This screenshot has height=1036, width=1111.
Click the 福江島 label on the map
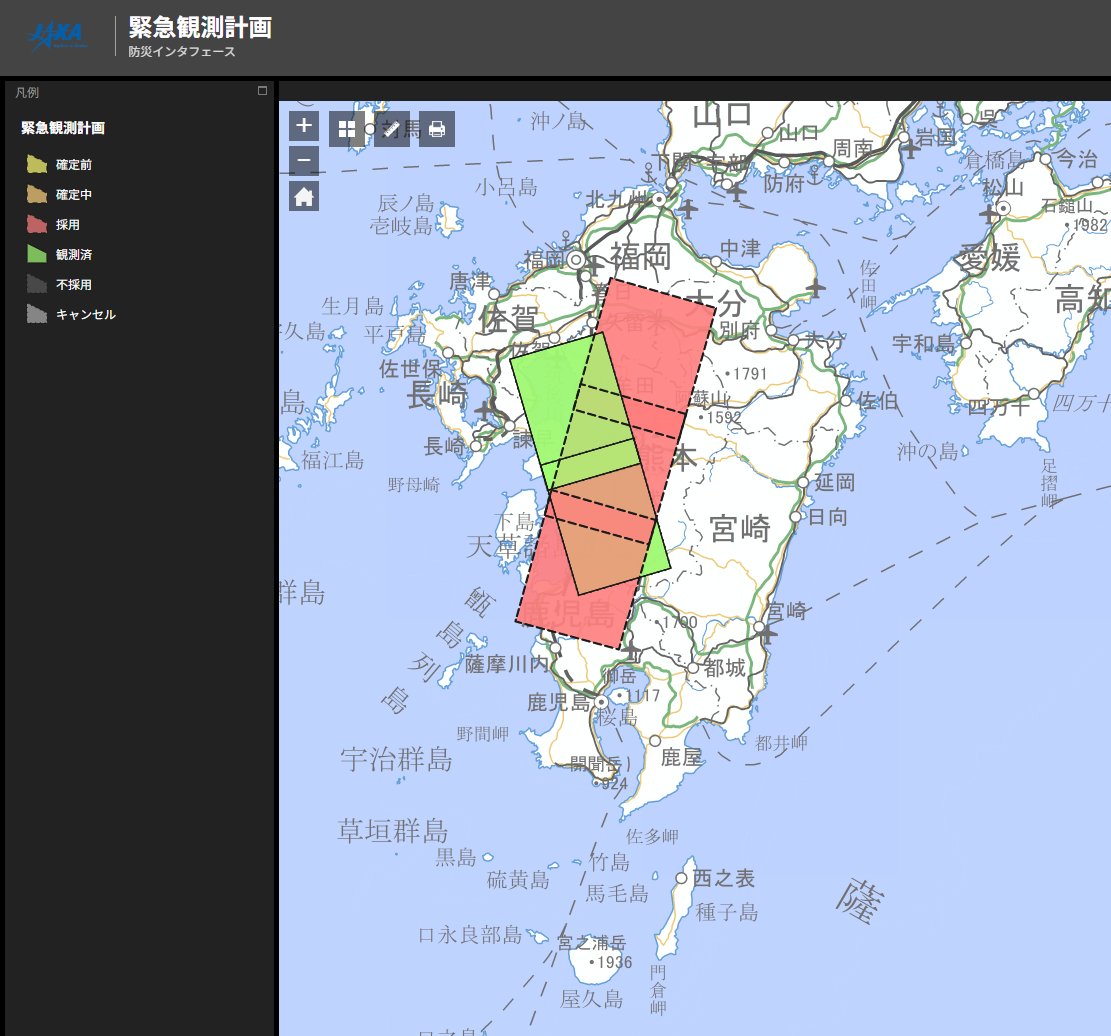coord(332,461)
